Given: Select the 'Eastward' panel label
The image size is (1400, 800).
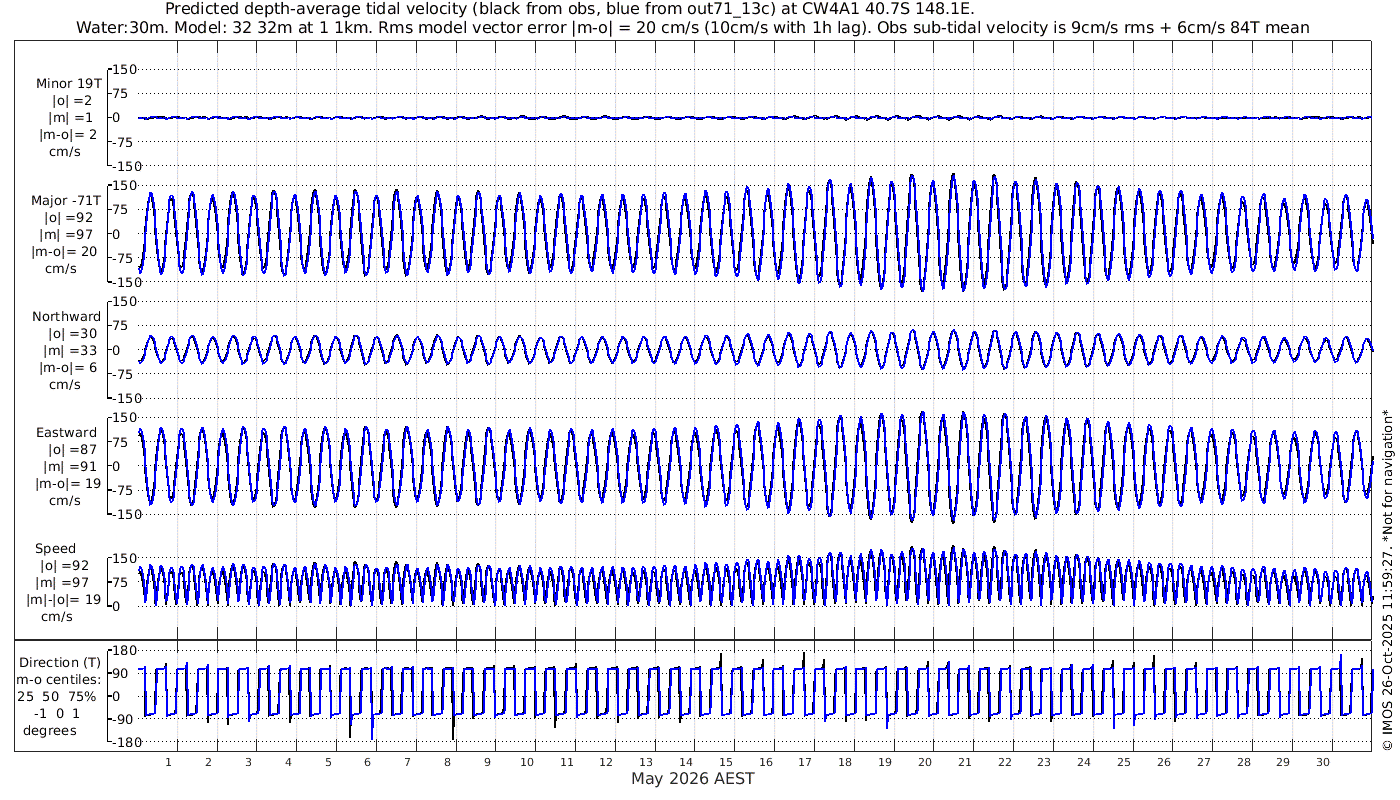Looking at the screenshot, I should tap(67, 433).
